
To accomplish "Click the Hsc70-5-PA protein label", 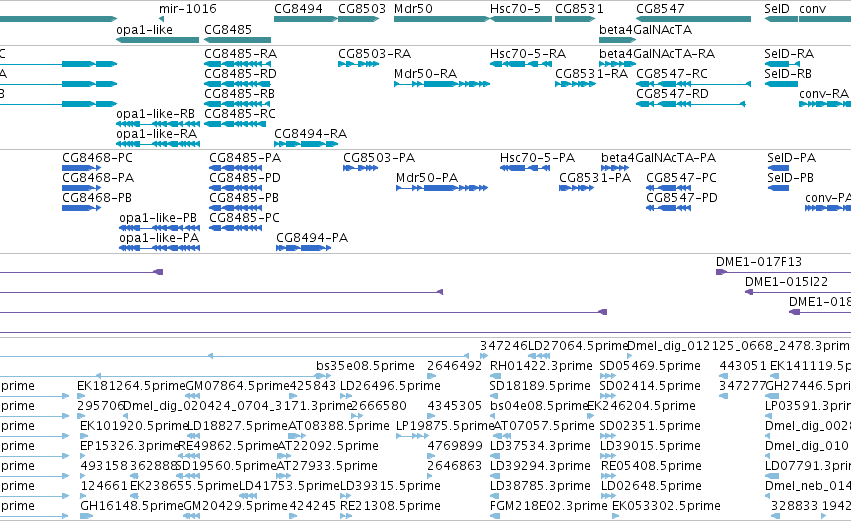I will click(537, 158).
